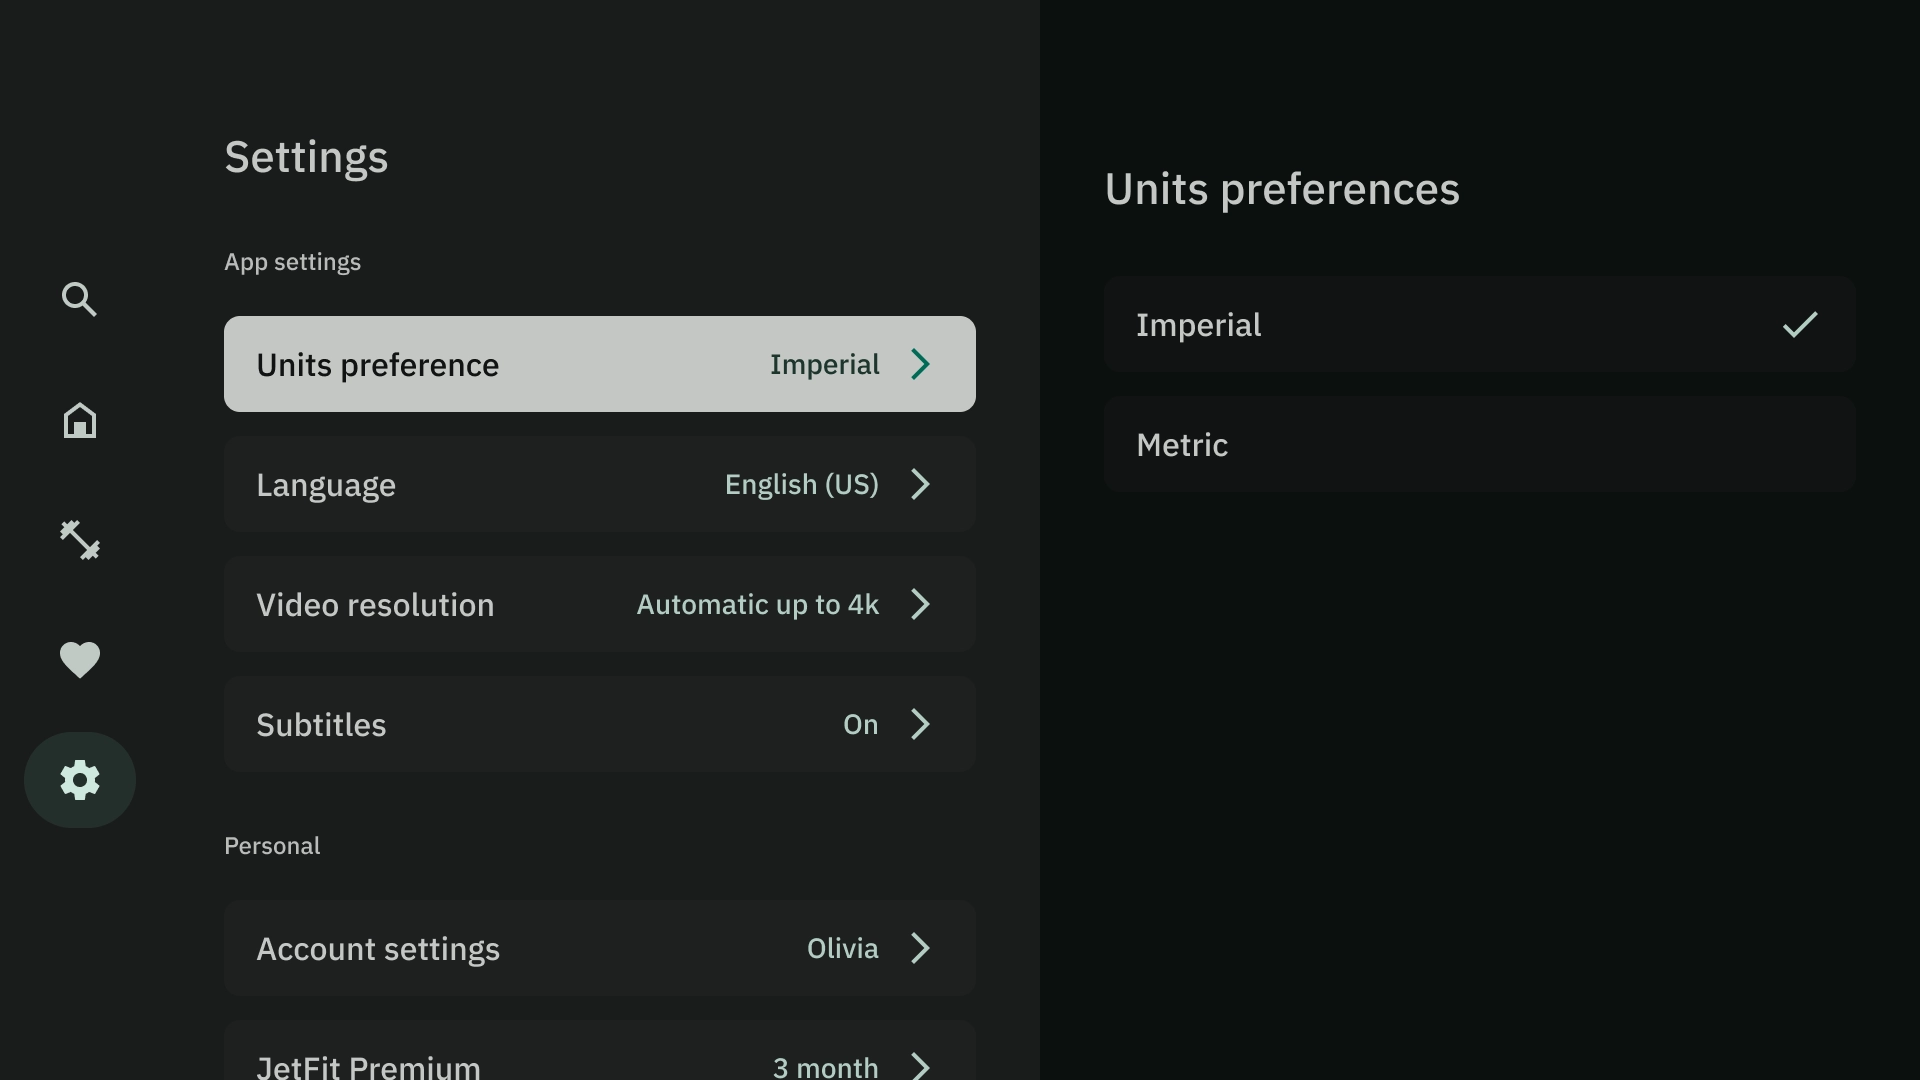Open the Search panel
Screen dimensions: 1920x1080
pos(78,299)
